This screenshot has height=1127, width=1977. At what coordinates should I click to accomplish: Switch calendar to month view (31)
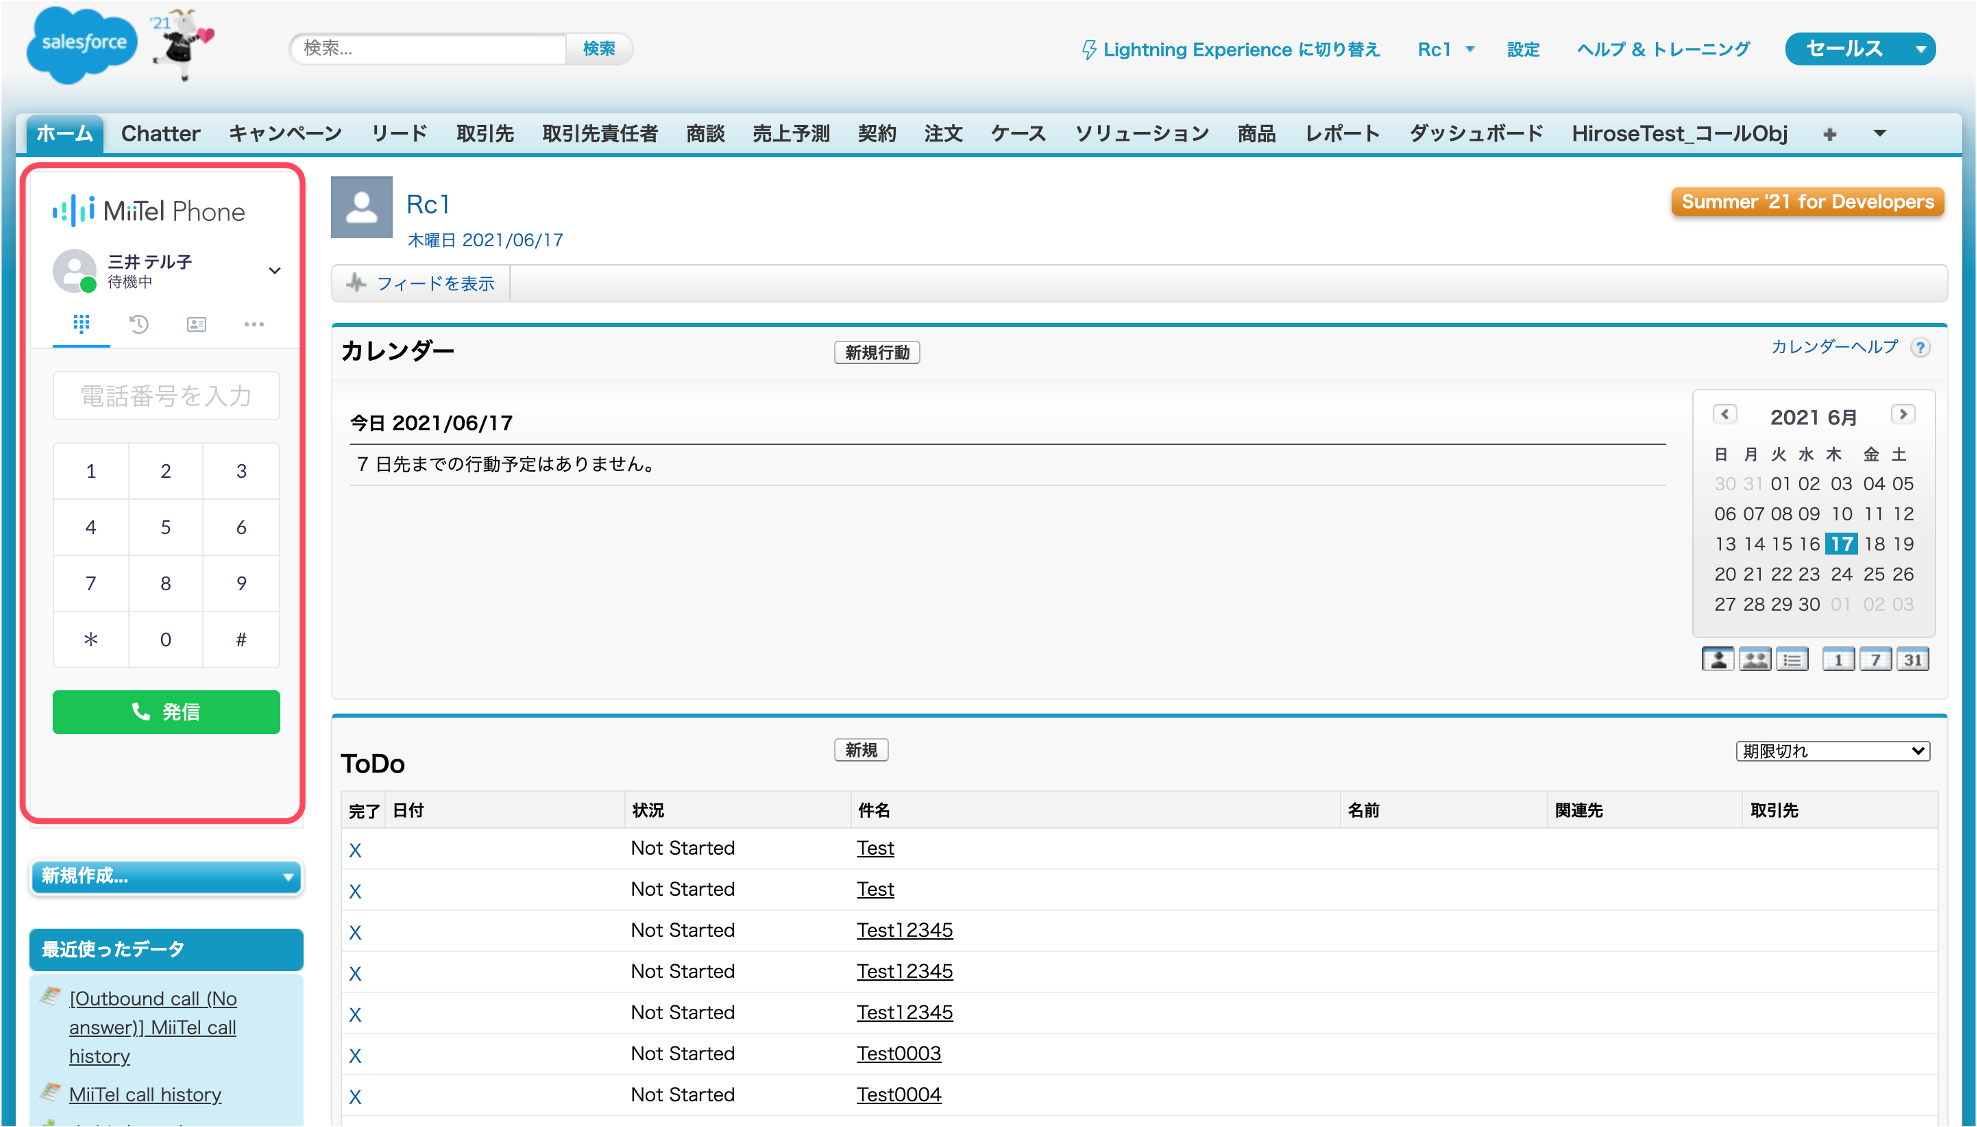coord(1912,659)
